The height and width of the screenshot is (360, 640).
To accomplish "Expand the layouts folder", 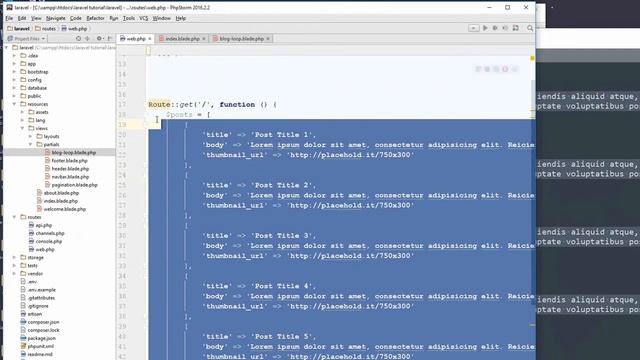I will [31, 136].
